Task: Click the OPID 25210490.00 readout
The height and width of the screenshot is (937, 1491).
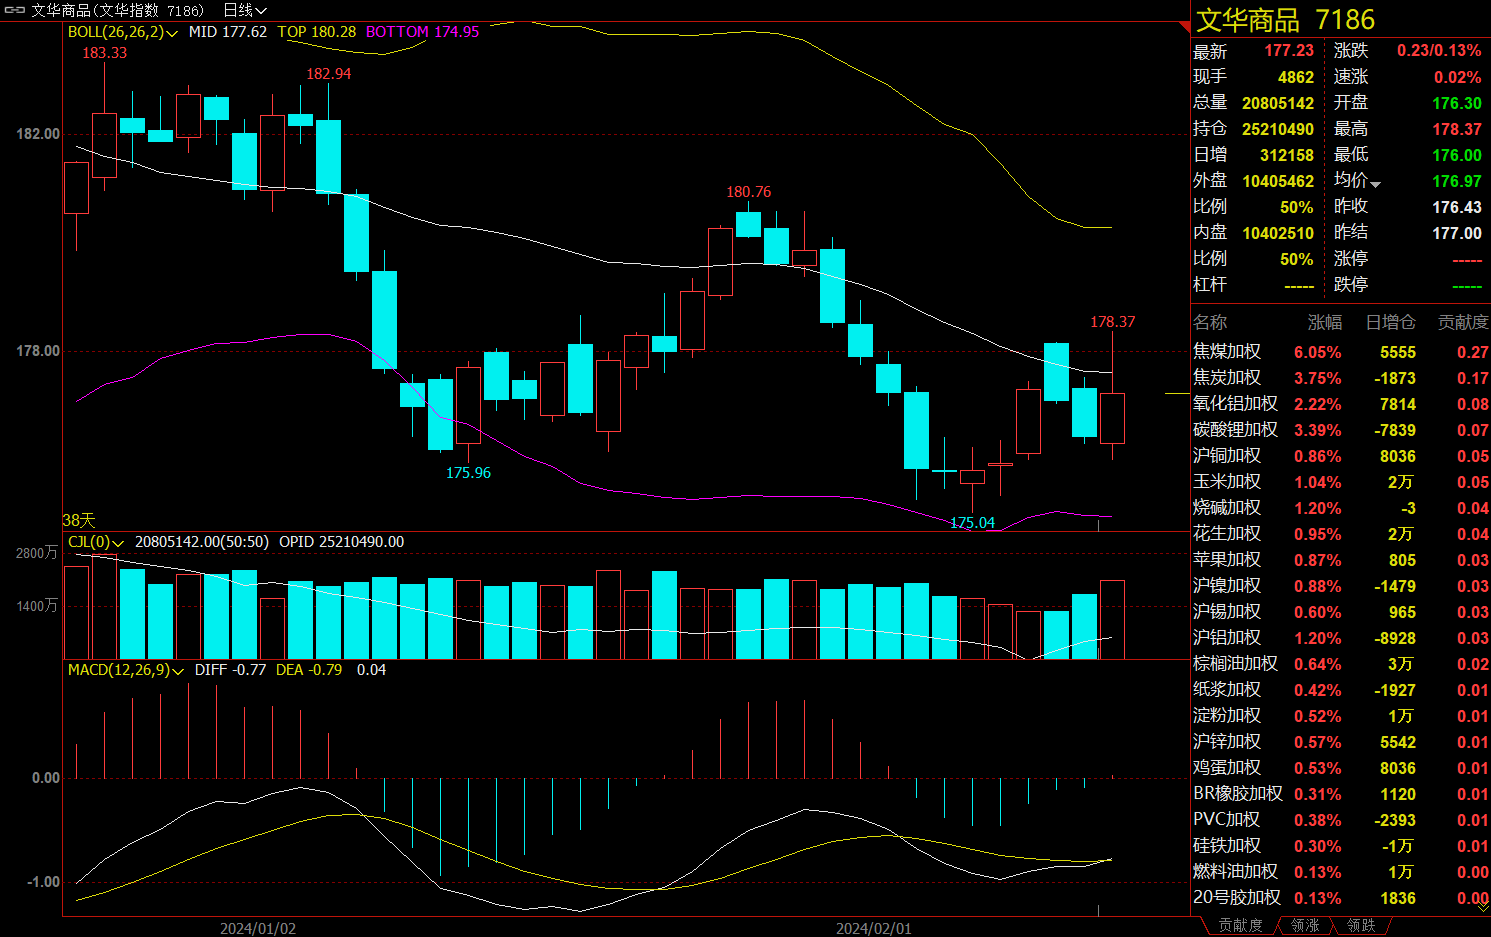Action: [342, 542]
